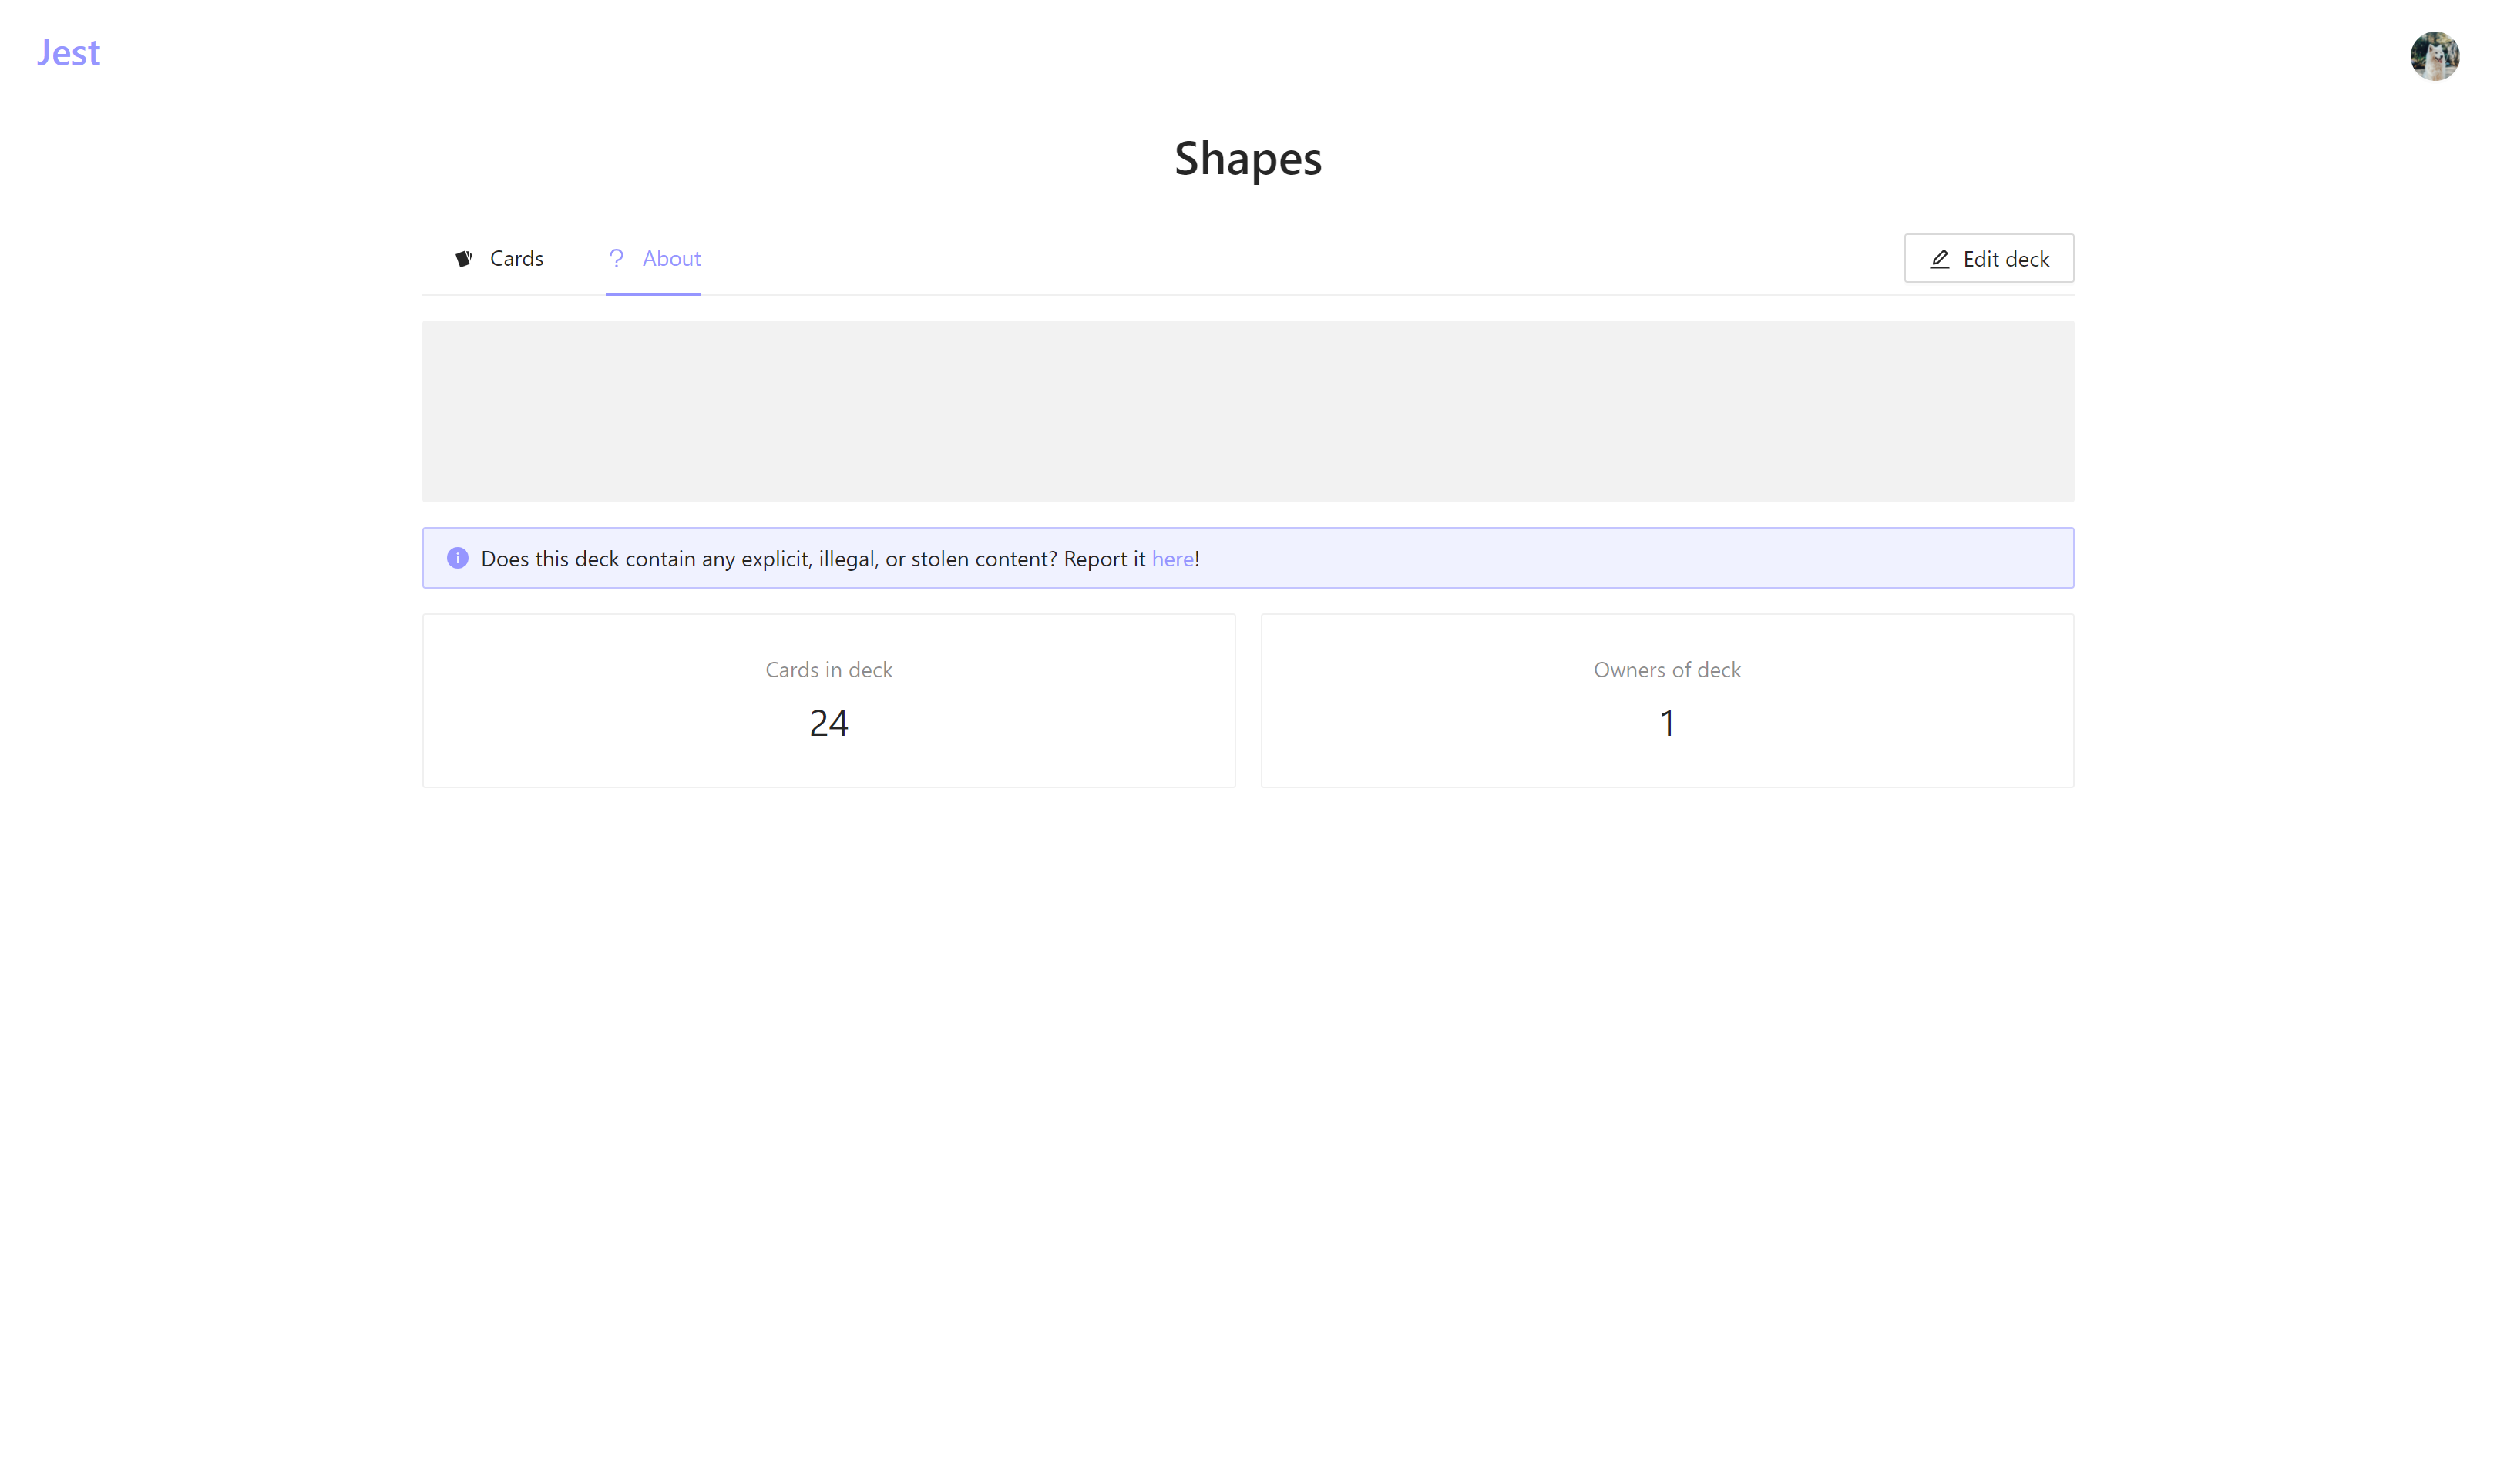Switch to the Cards tab
Screen dimensions: 2497x1484
(x=516, y=259)
